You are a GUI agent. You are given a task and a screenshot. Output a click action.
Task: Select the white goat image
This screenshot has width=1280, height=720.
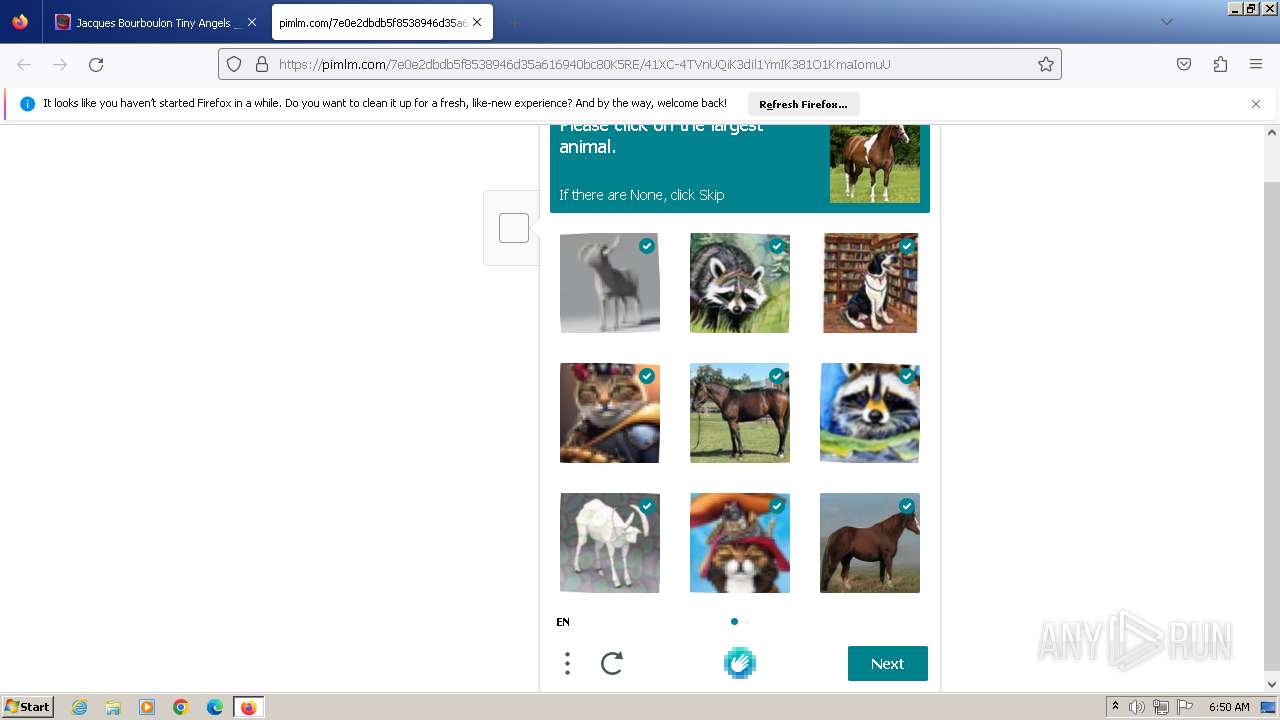click(610, 543)
